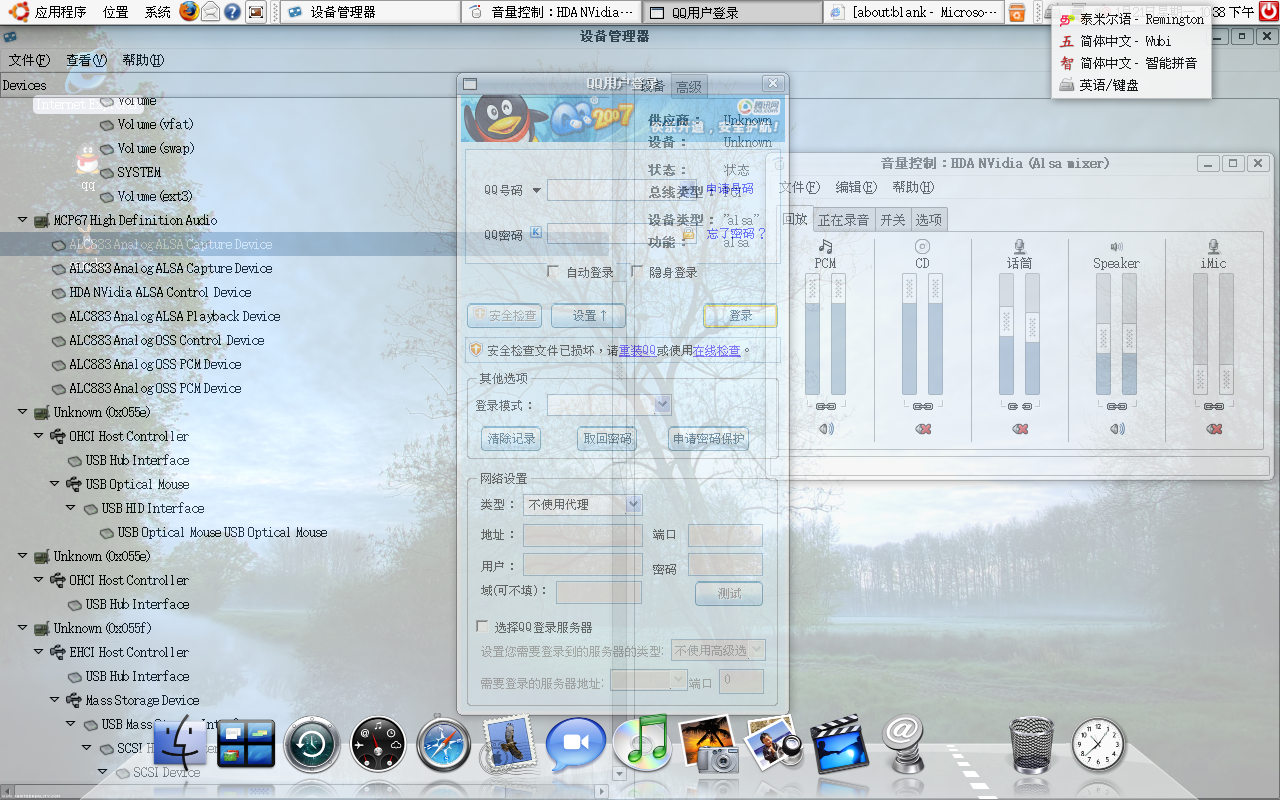The height and width of the screenshot is (800, 1280).
Task: Open Finder from the dock
Action: [180, 745]
